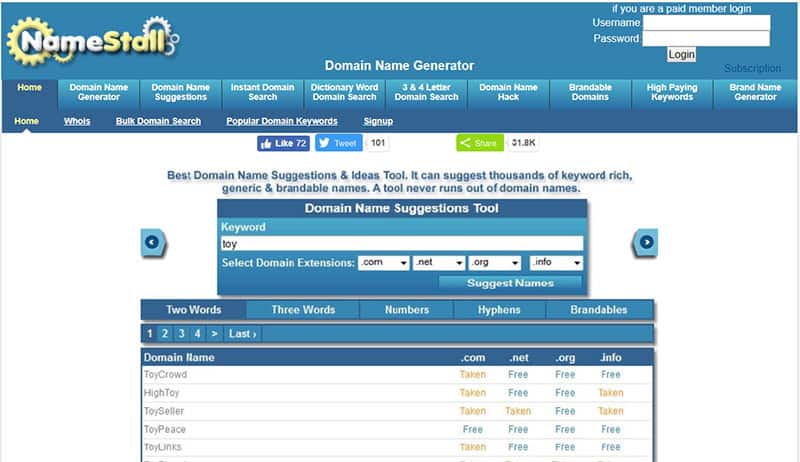Click the 31.8K share count
This screenshot has height=462, width=800.
[x=523, y=143]
